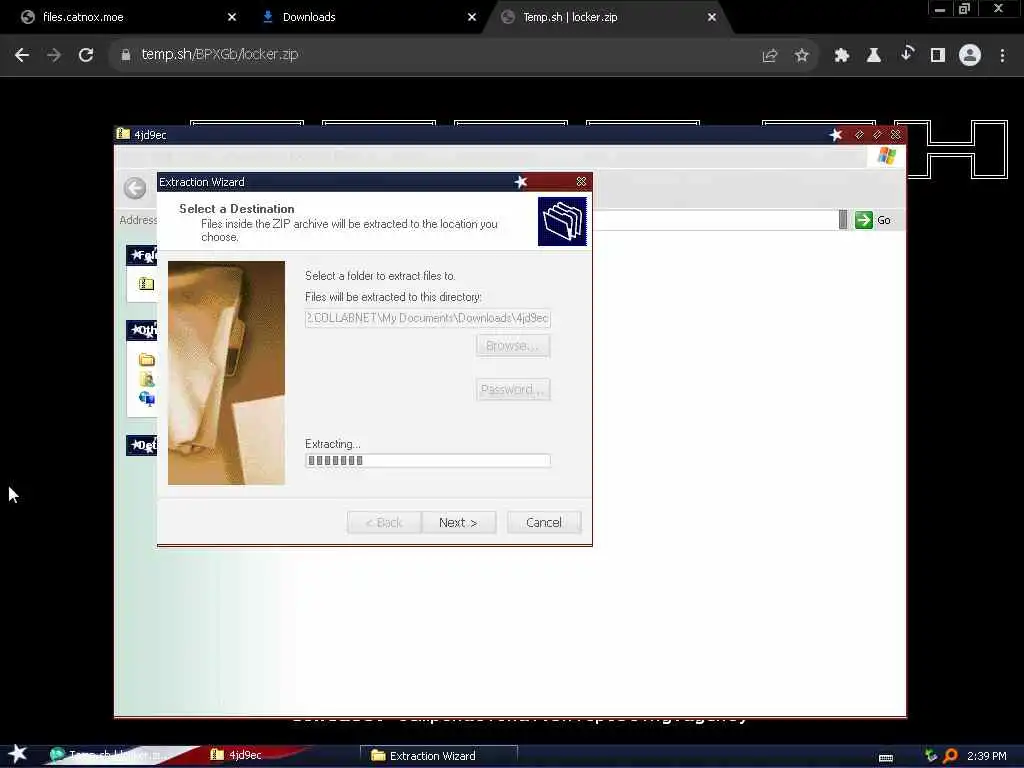Close the files.catnox.moe tab
The height and width of the screenshot is (768, 1024).
pos(232,18)
